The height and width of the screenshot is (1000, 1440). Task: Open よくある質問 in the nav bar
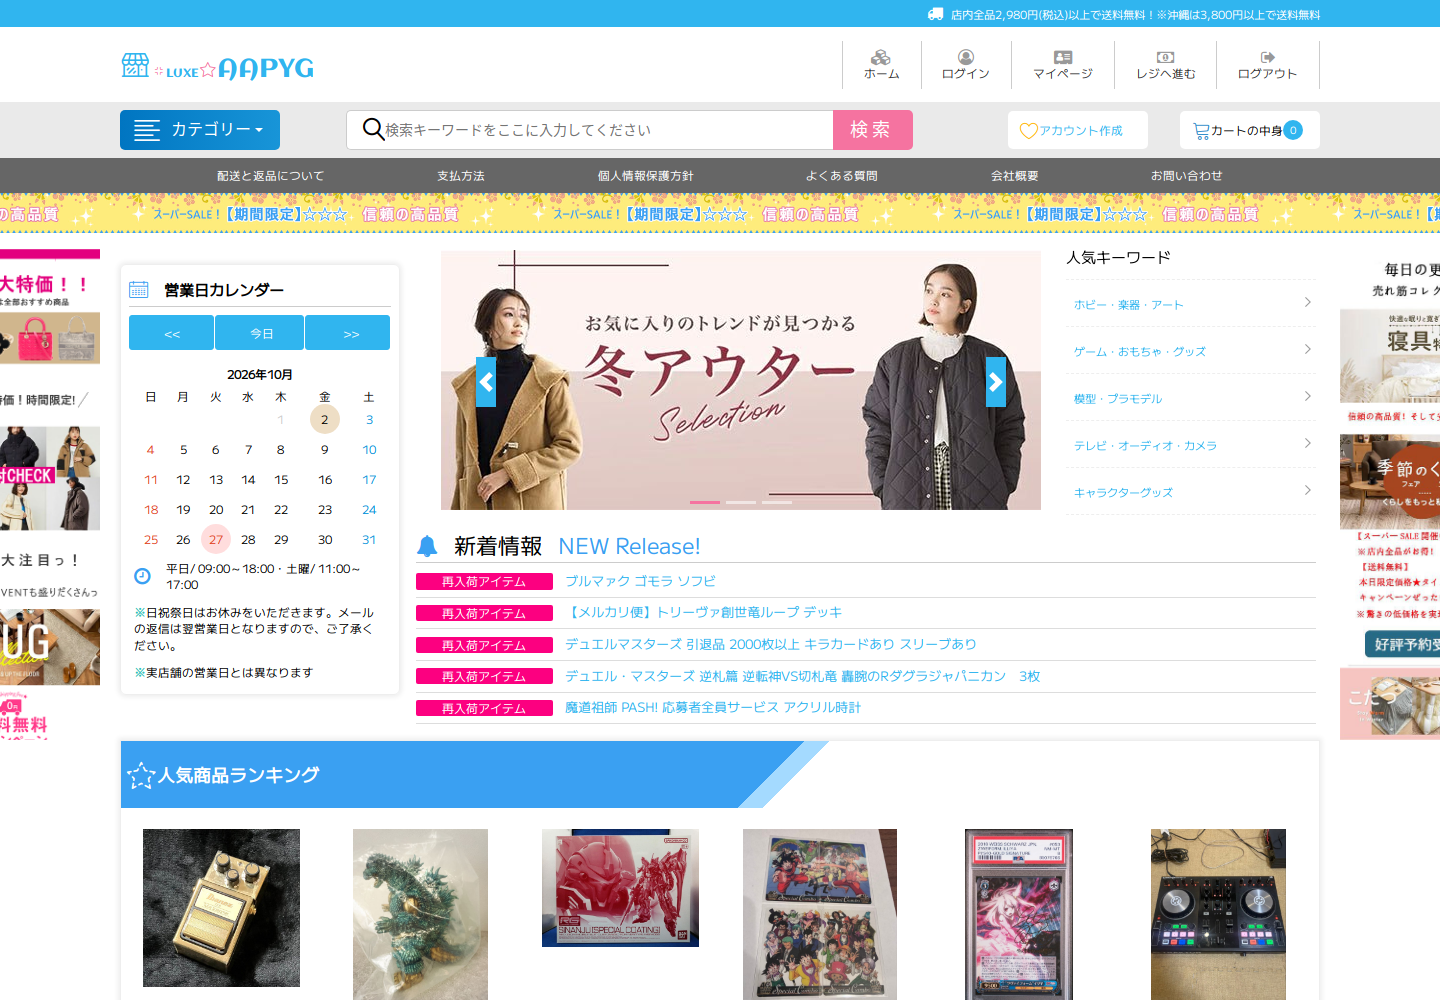pyautogui.click(x=842, y=176)
